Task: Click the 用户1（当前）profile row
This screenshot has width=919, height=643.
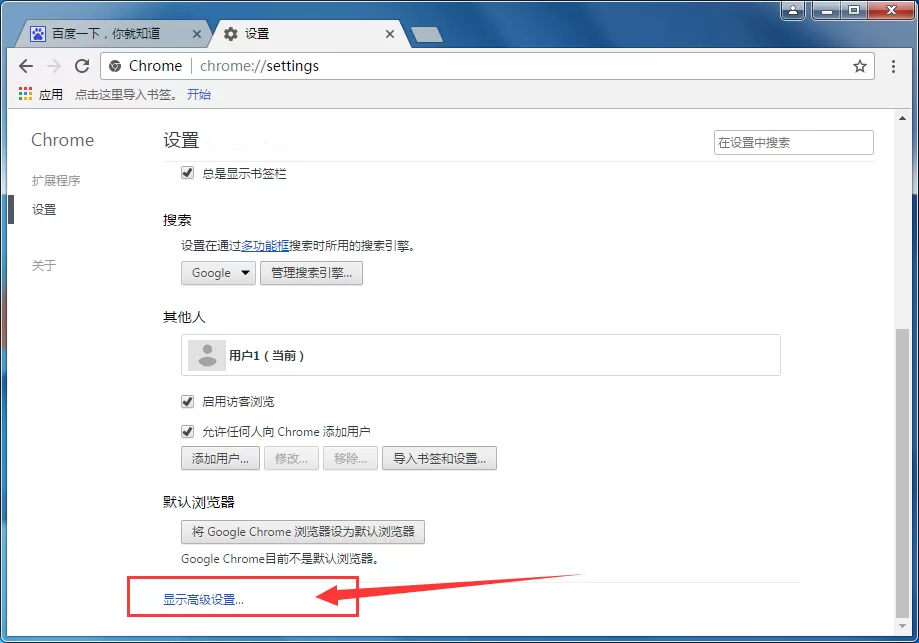Action: [481, 355]
